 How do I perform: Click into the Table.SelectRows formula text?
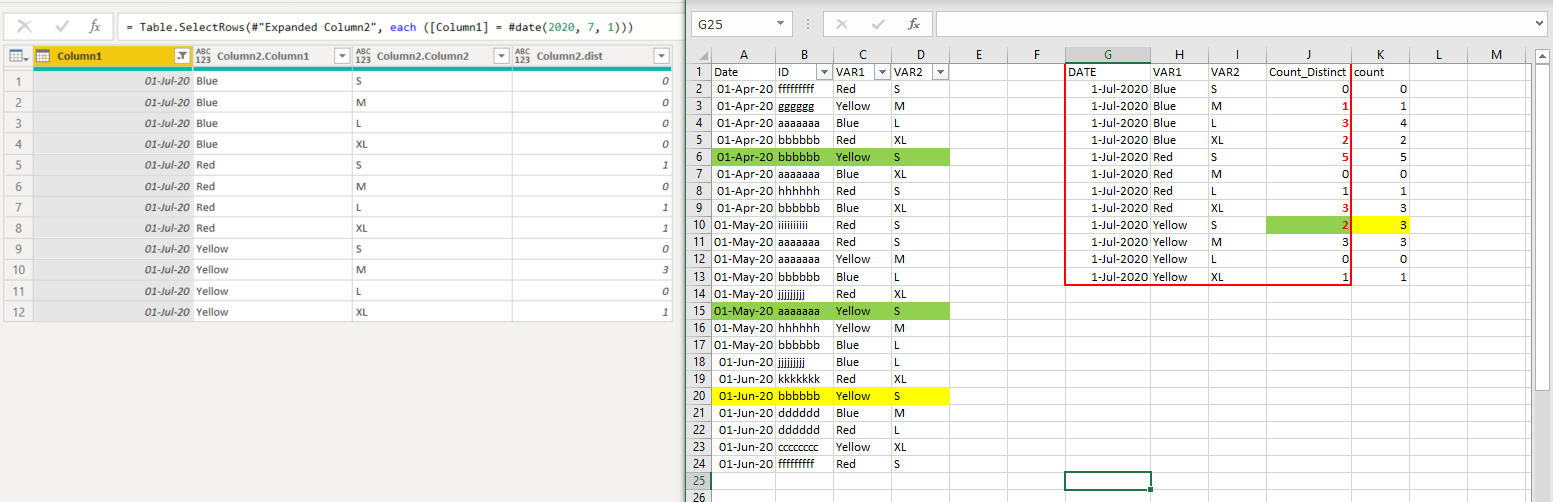[379, 26]
